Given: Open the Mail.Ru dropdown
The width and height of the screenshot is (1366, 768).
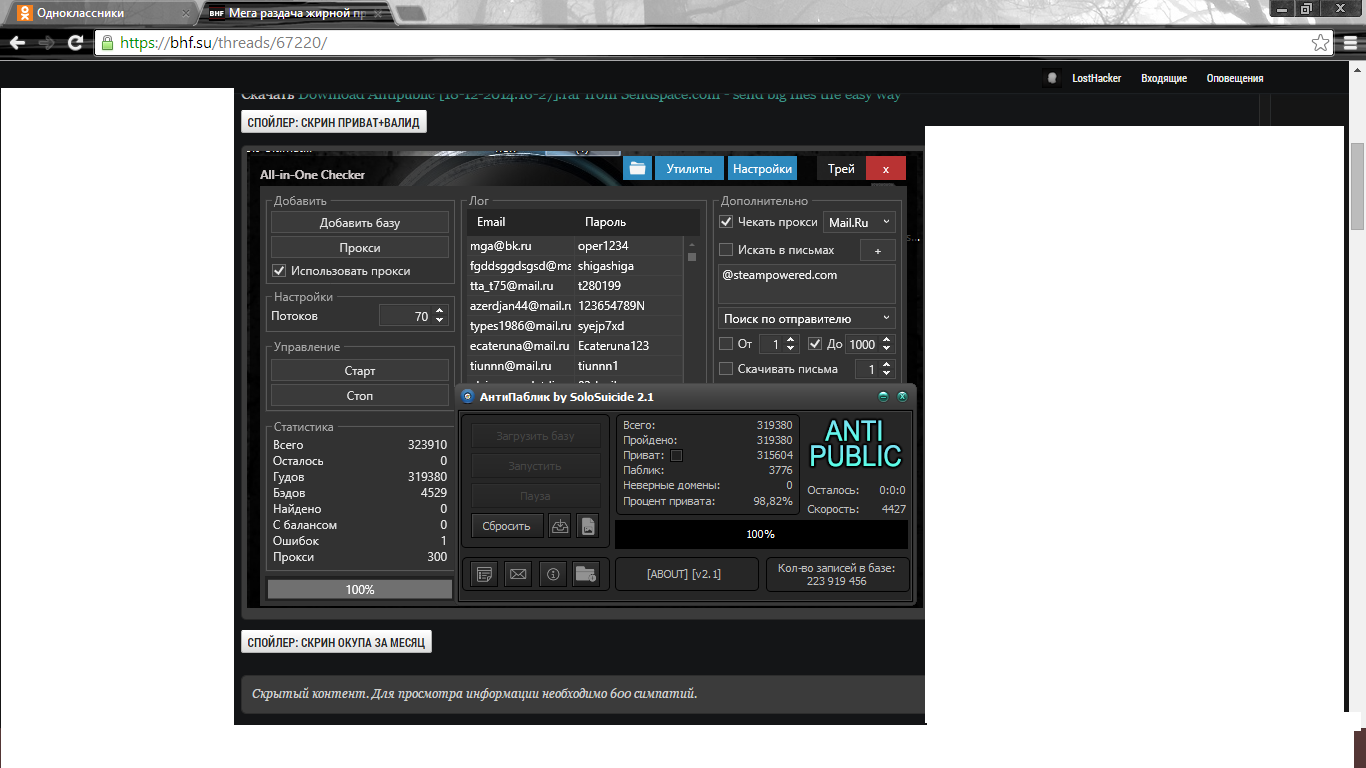Looking at the screenshot, I should [x=860, y=223].
